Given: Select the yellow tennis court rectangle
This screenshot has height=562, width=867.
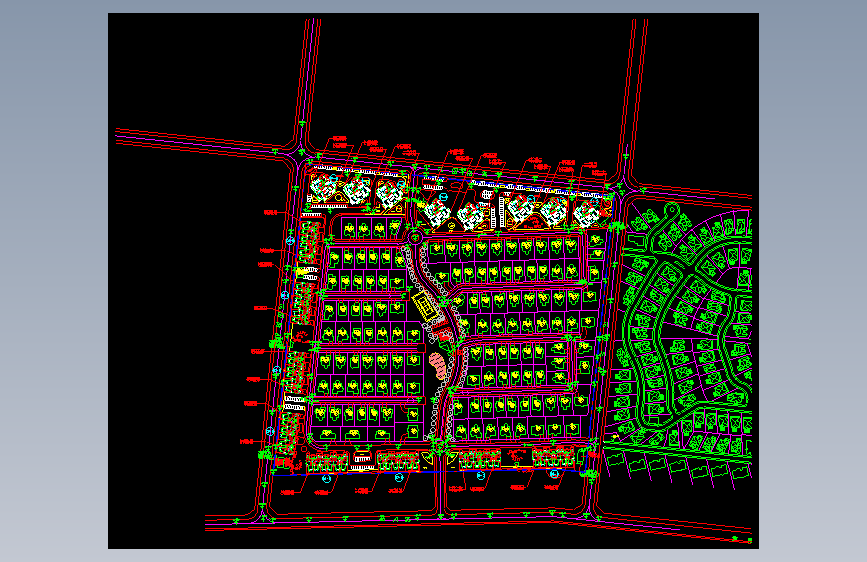Looking at the screenshot, I should click(426, 306).
